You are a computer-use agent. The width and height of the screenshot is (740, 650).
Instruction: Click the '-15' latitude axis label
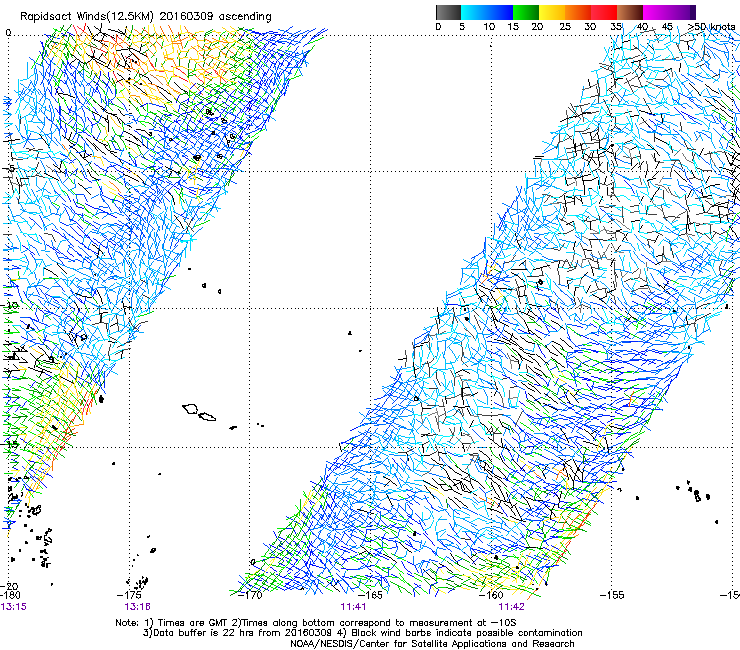point(9,444)
